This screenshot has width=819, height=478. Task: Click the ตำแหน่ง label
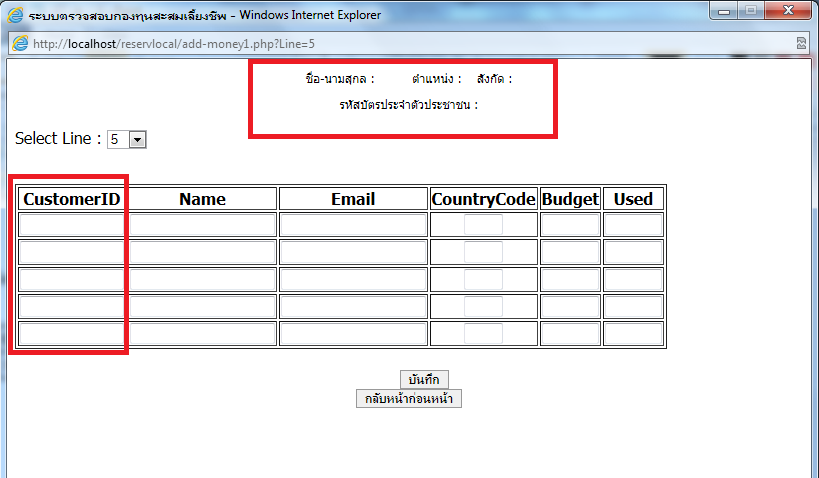[x=437, y=79]
